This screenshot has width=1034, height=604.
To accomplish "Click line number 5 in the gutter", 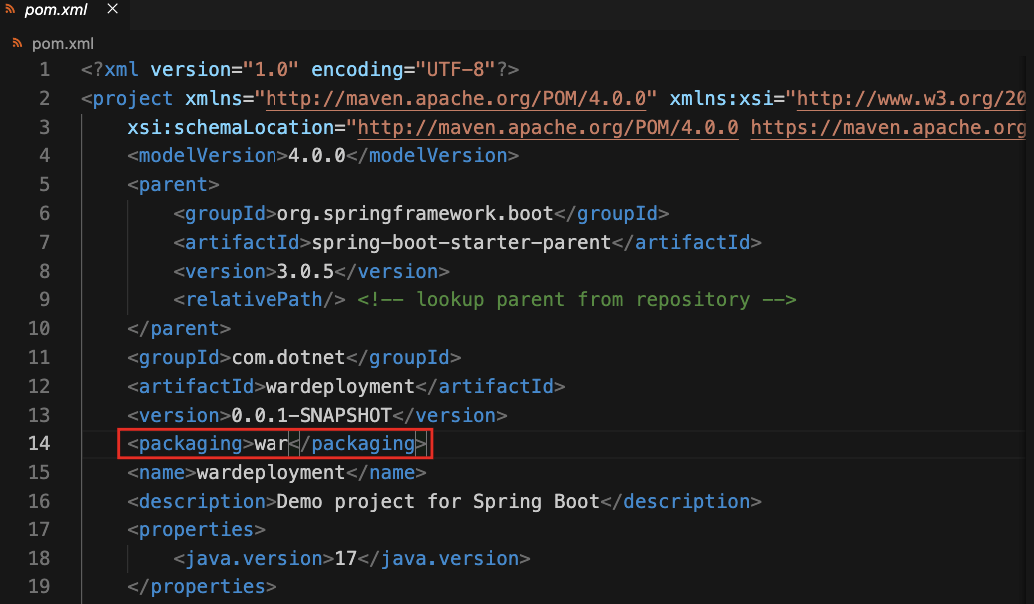I will tap(44, 185).
